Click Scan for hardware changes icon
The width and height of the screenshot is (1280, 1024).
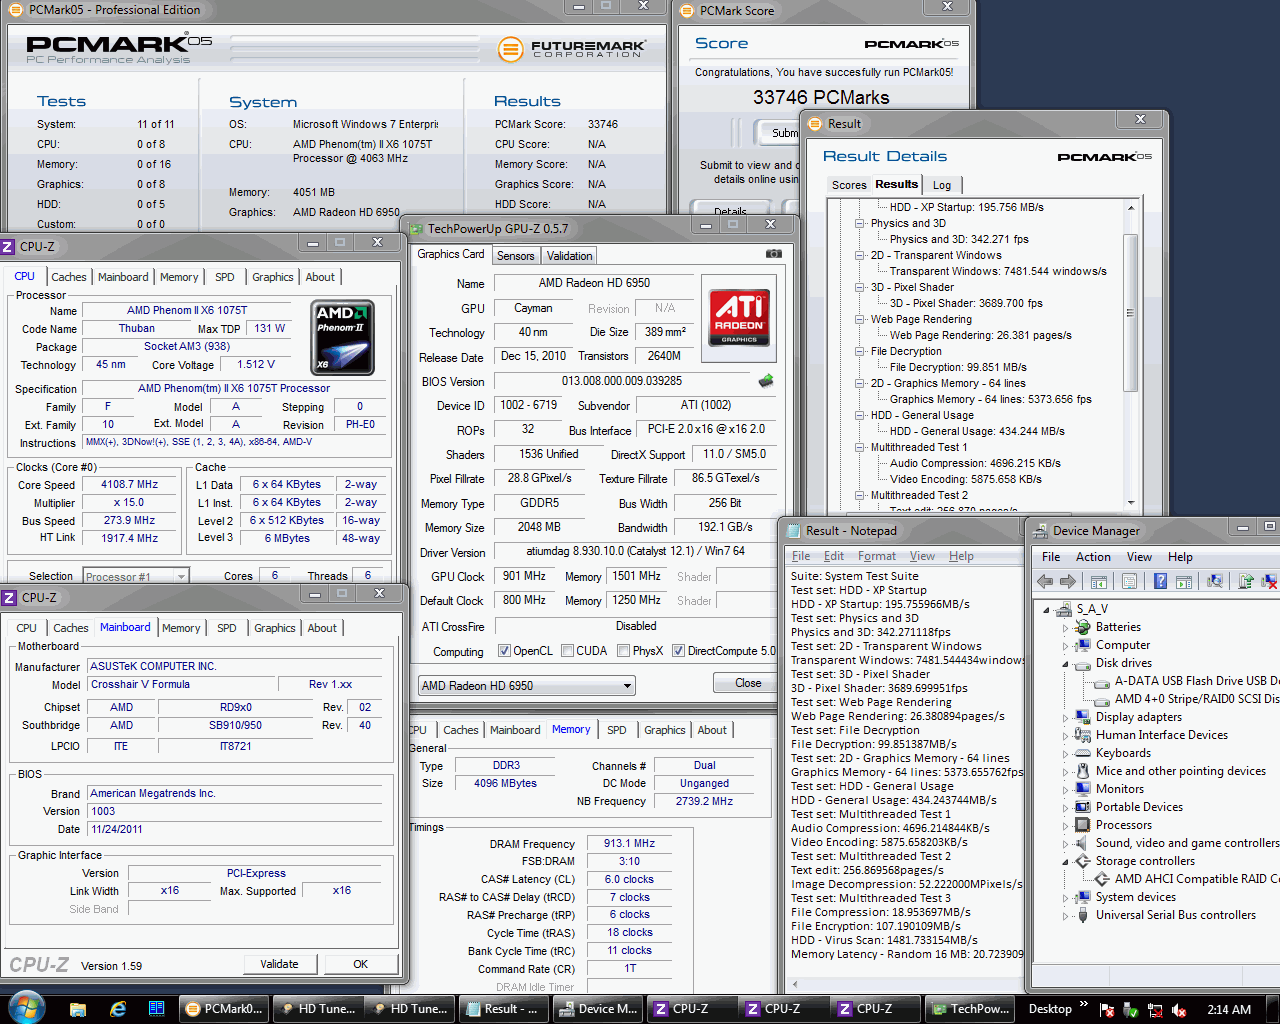1215,581
